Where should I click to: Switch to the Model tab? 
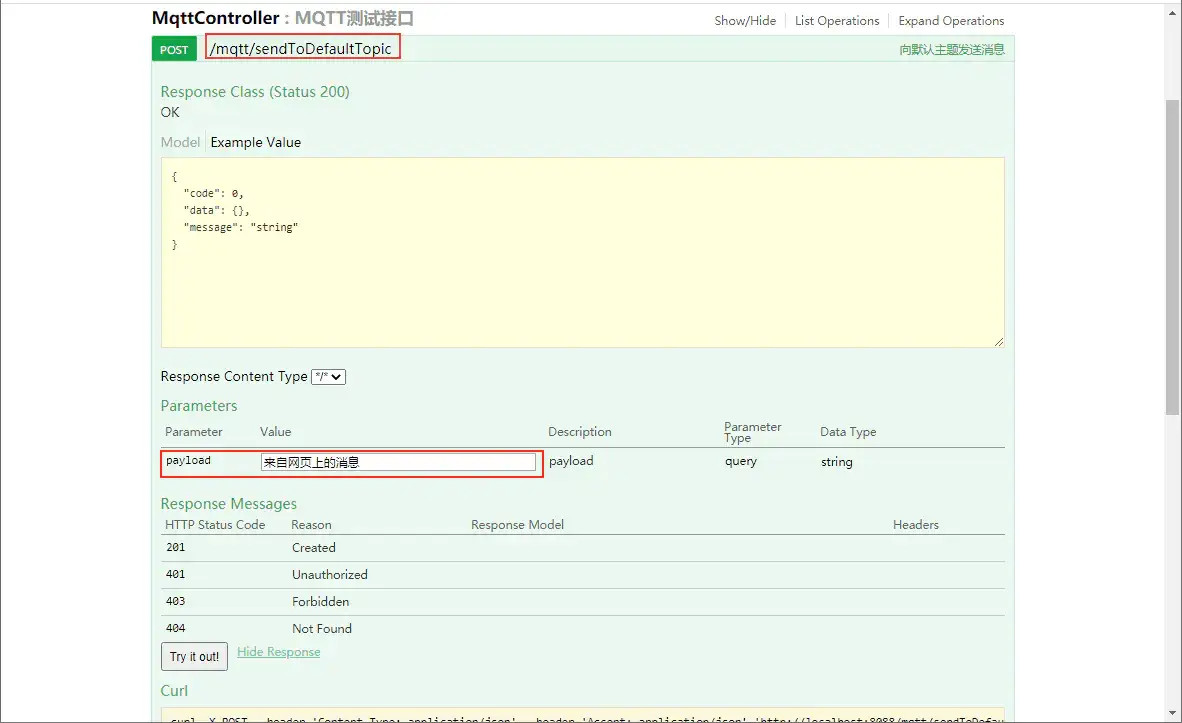coord(180,142)
